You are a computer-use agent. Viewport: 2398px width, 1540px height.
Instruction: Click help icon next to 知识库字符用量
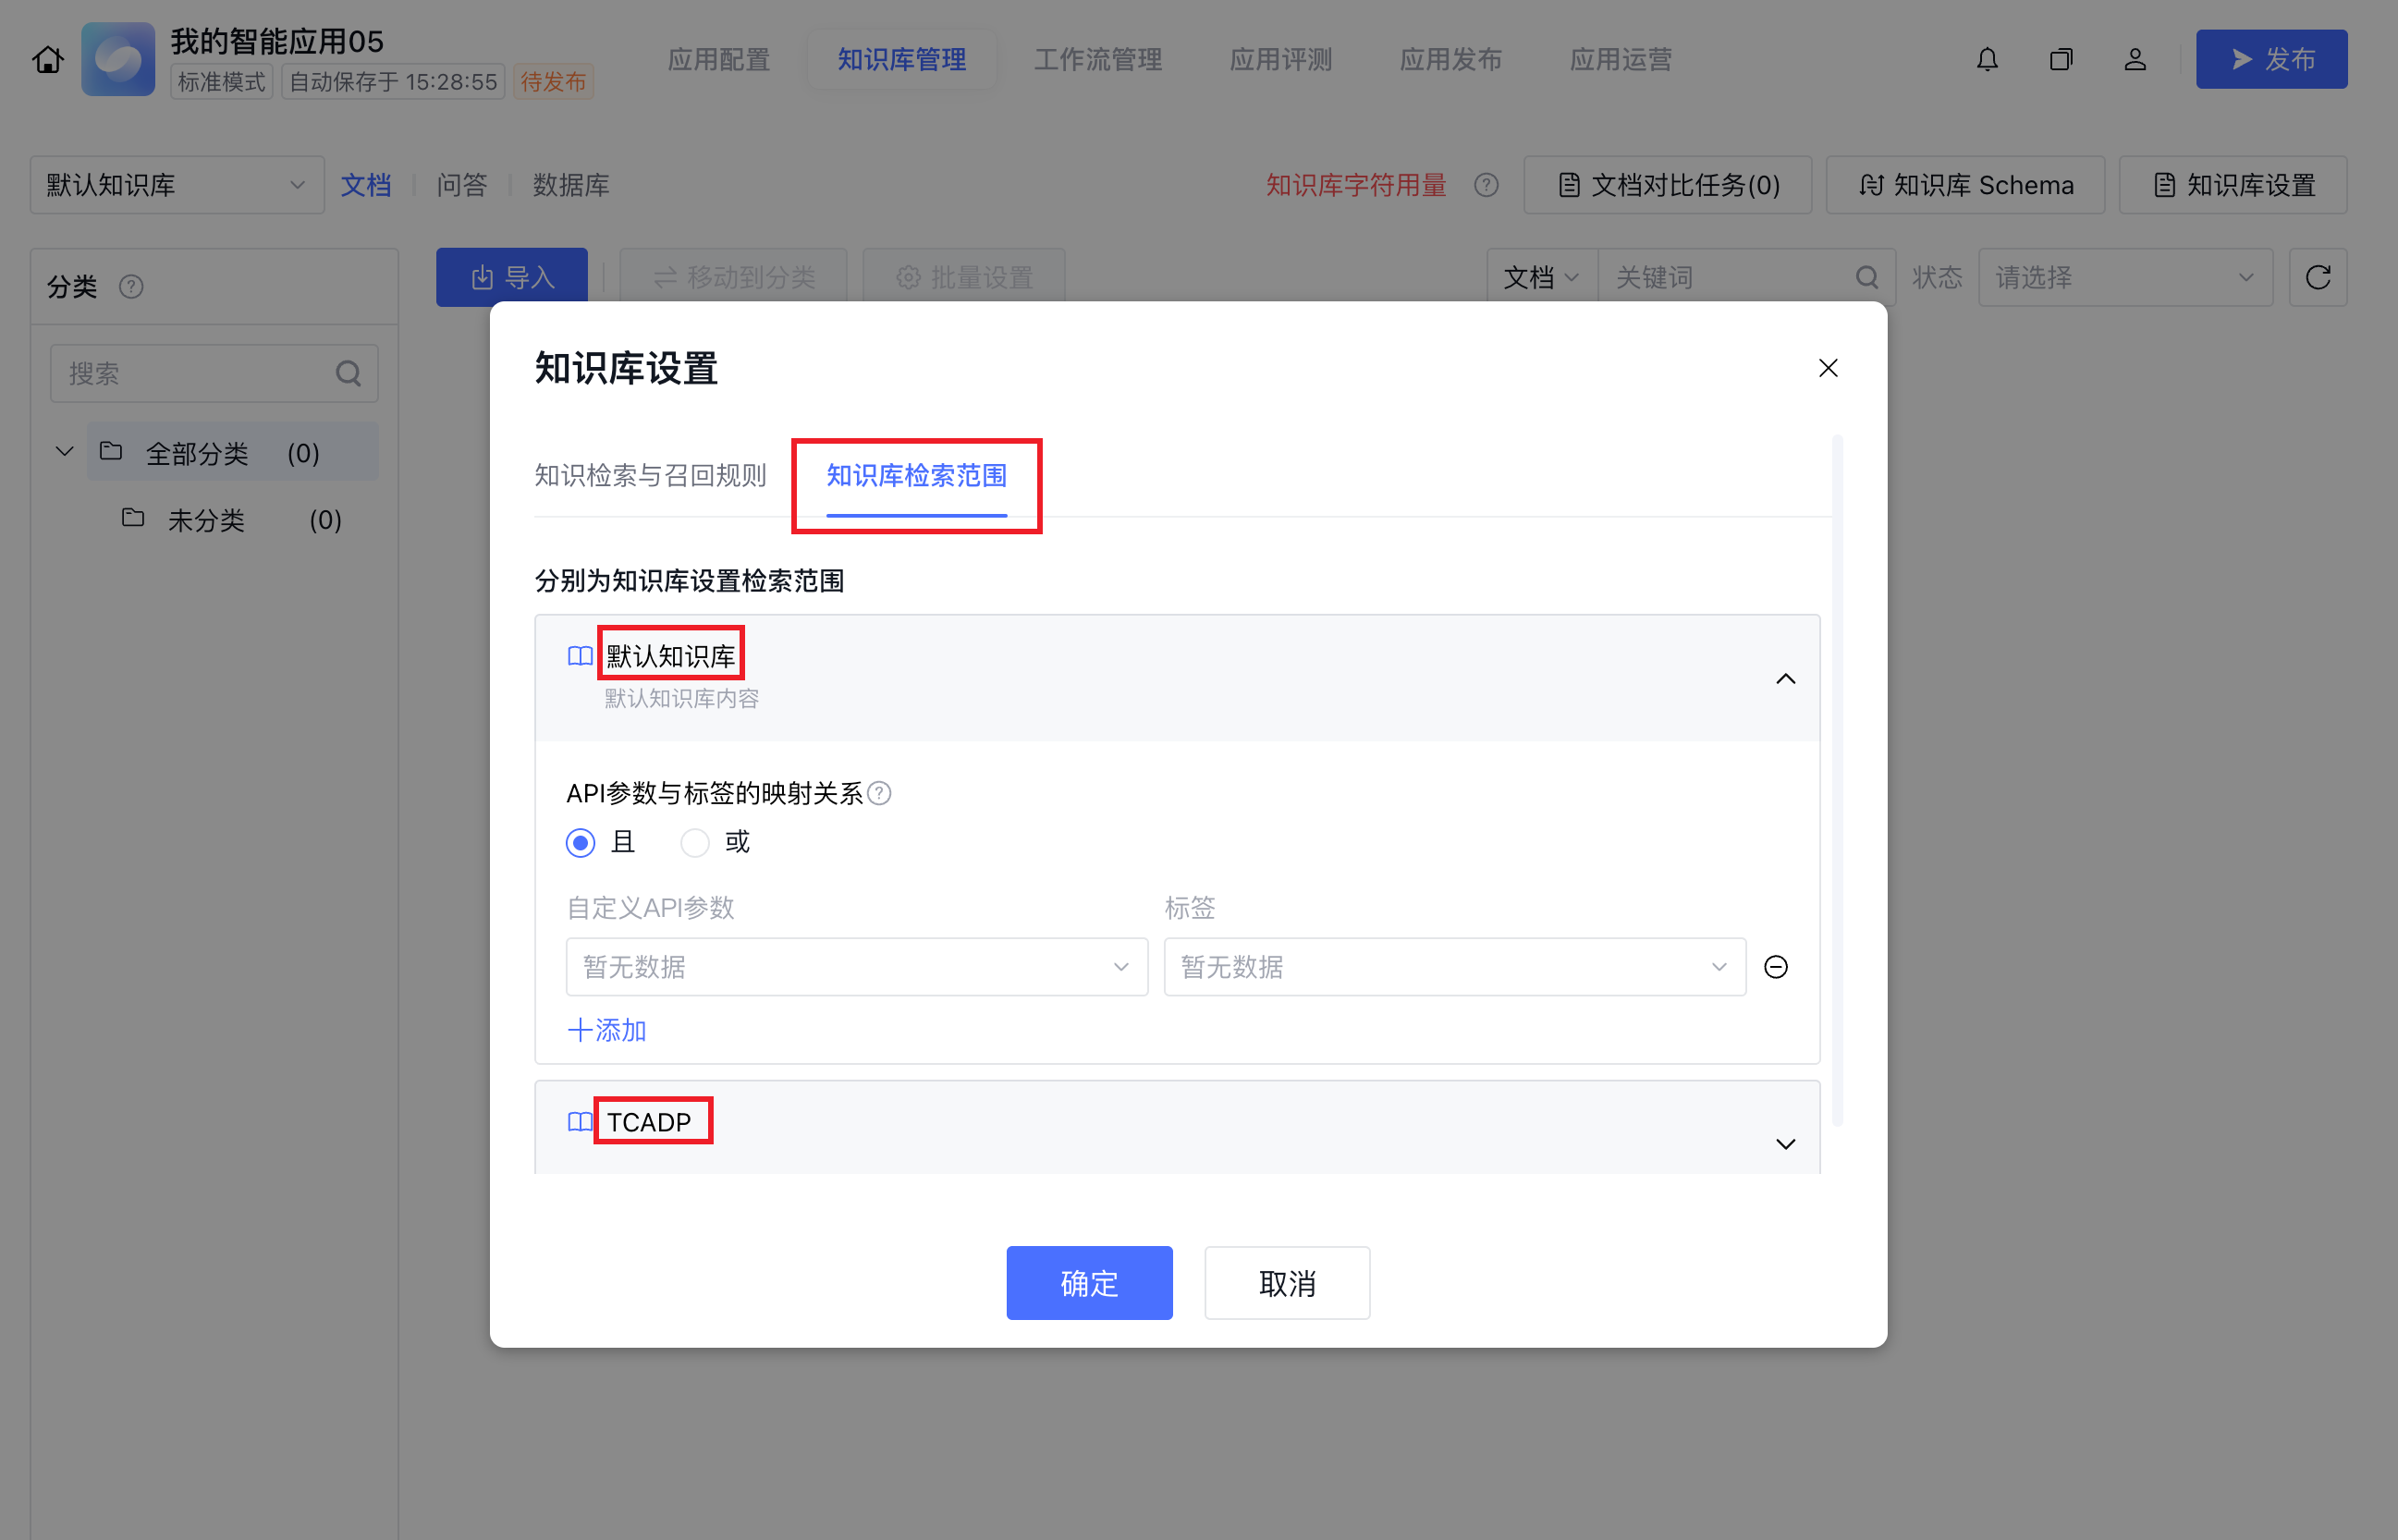point(1487,185)
